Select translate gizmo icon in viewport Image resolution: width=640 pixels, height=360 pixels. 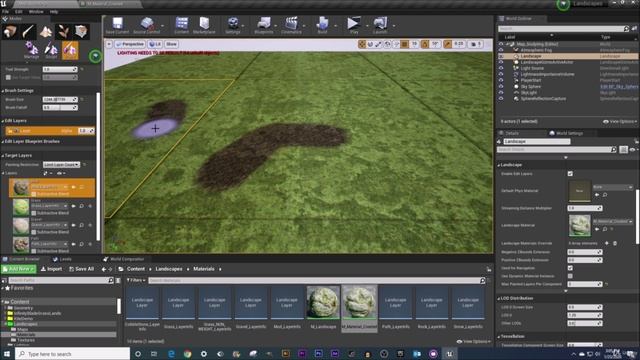click(362, 44)
